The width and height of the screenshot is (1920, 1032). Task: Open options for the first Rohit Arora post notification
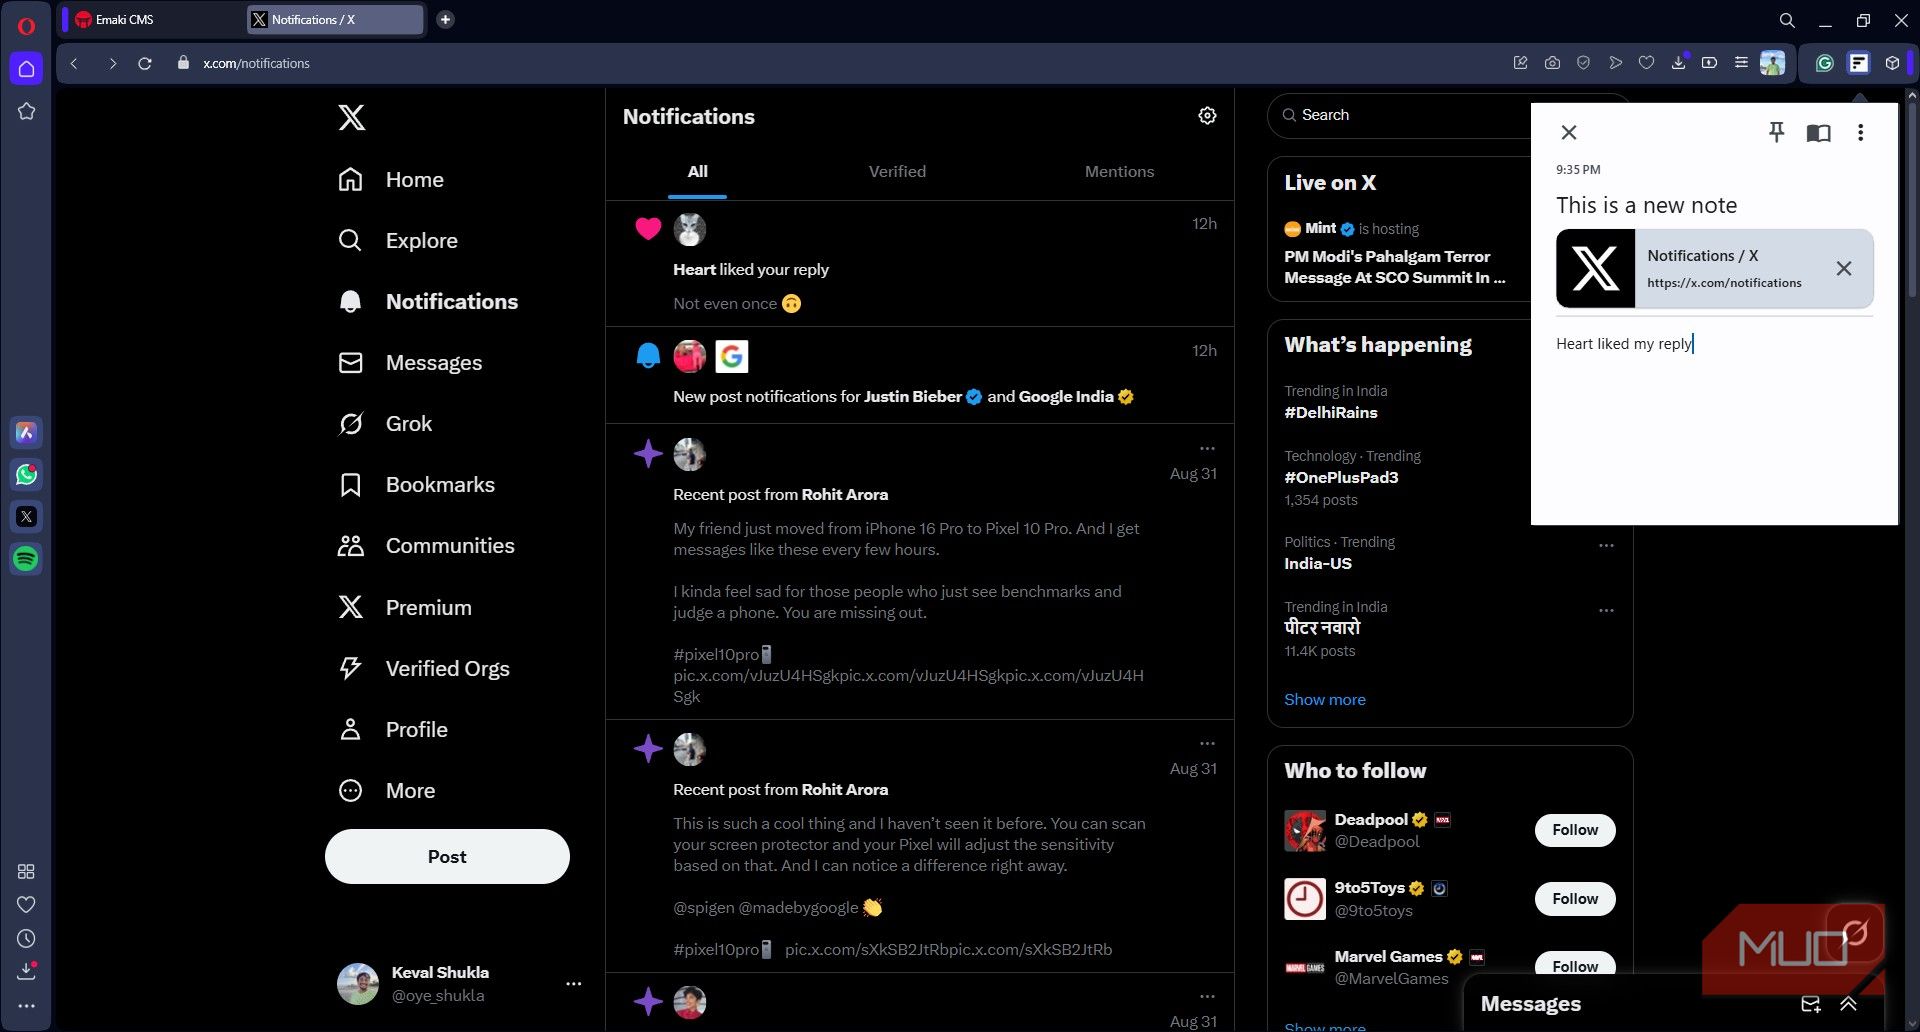point(1207,448)
